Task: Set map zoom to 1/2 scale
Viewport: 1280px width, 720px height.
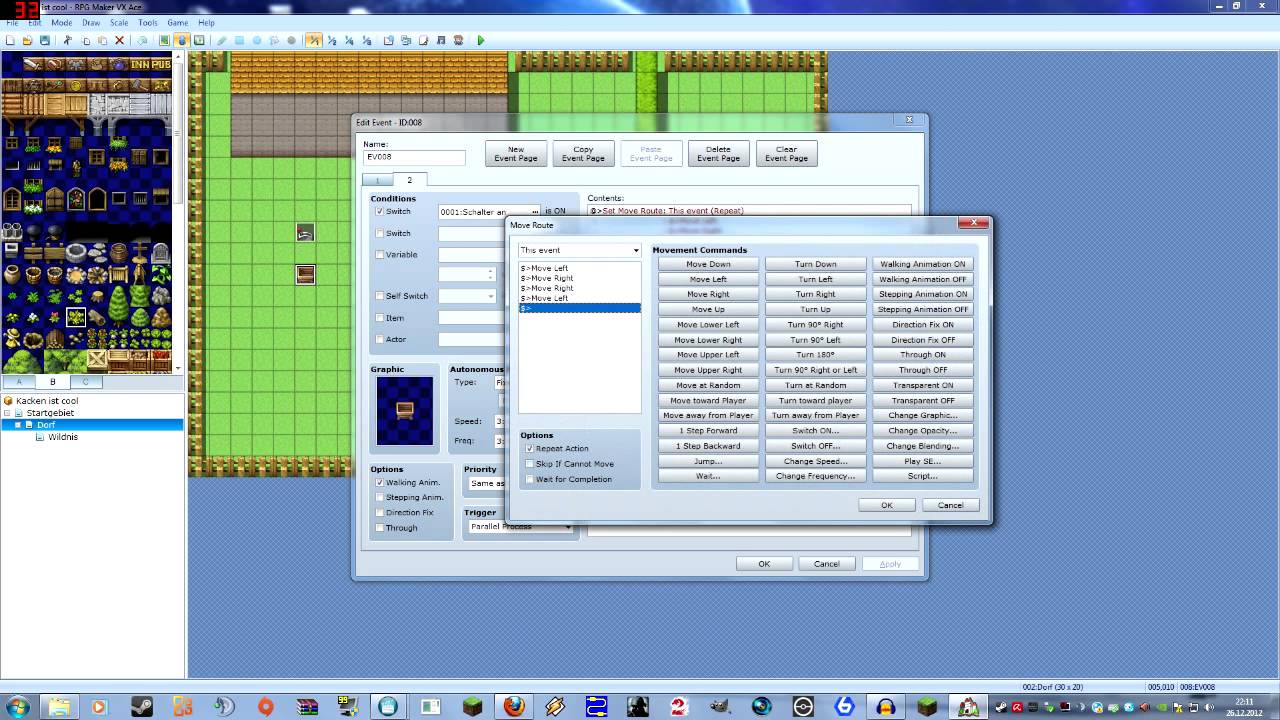Action: point(332,40)
